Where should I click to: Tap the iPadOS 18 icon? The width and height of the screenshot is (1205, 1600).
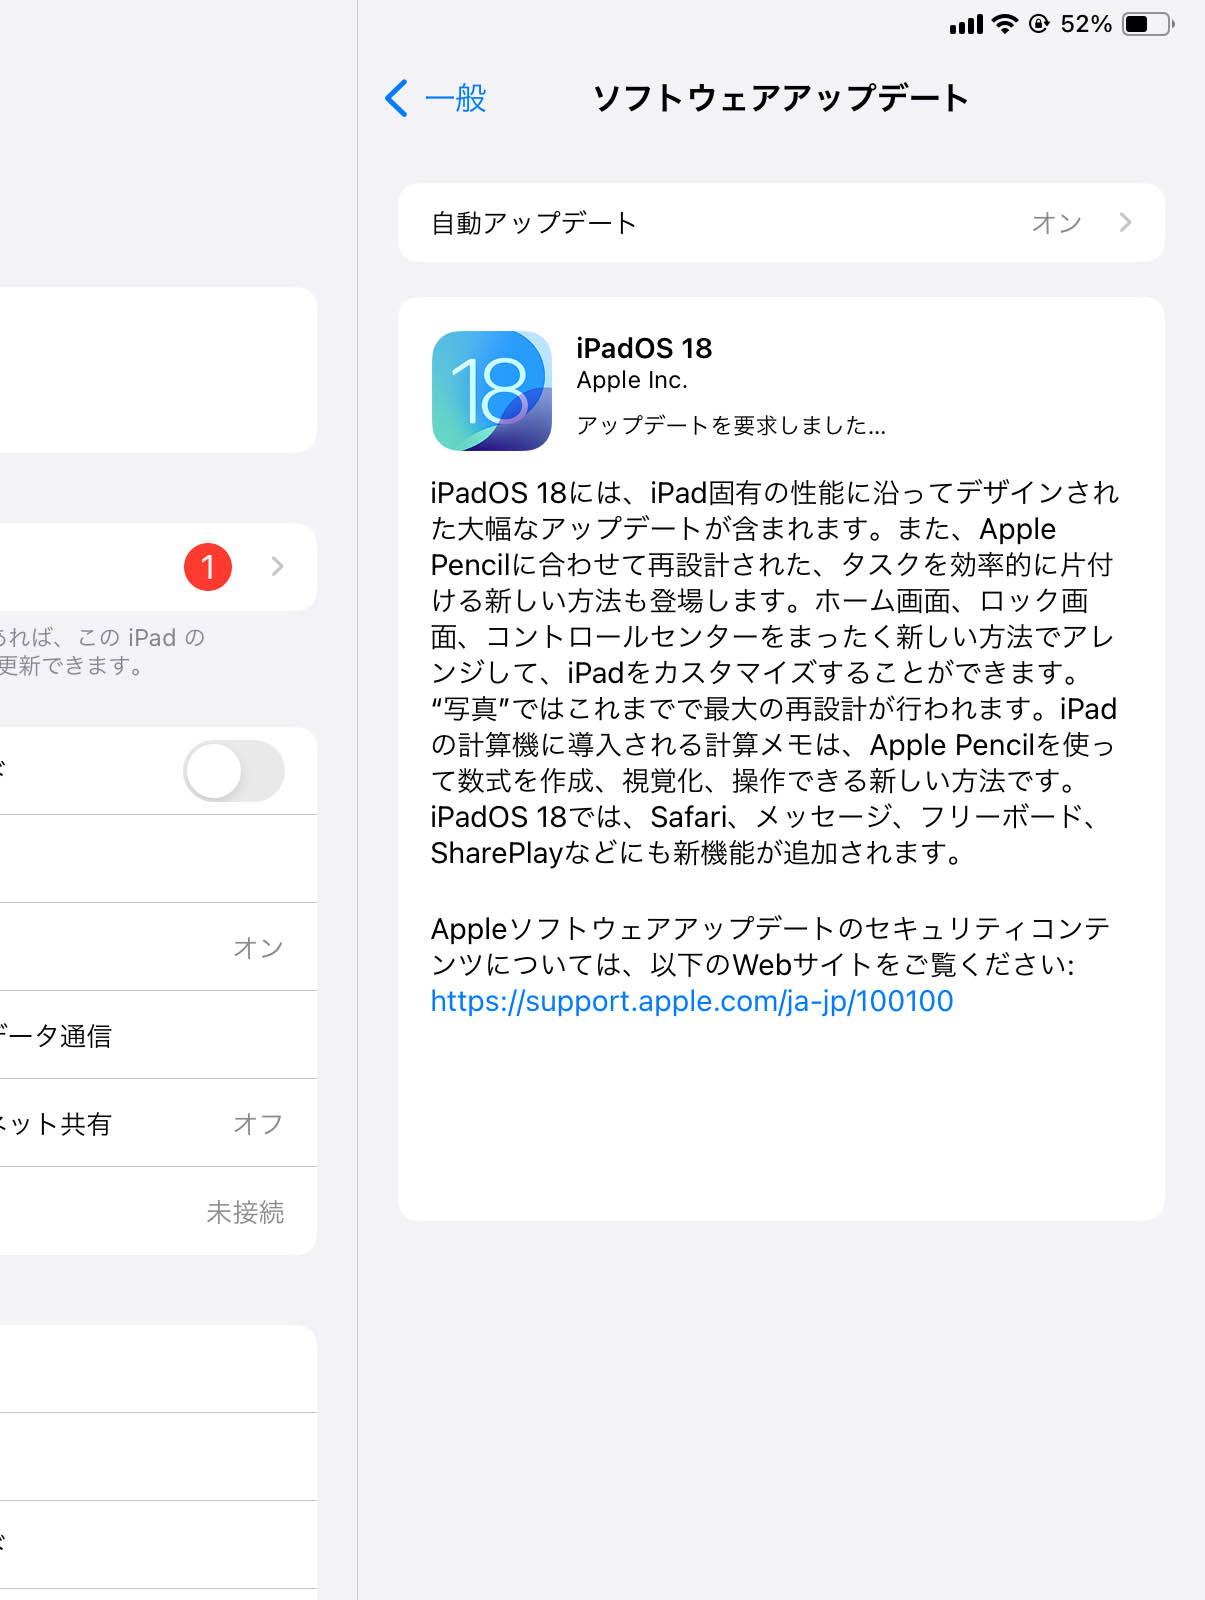click(x=492, y=391)
